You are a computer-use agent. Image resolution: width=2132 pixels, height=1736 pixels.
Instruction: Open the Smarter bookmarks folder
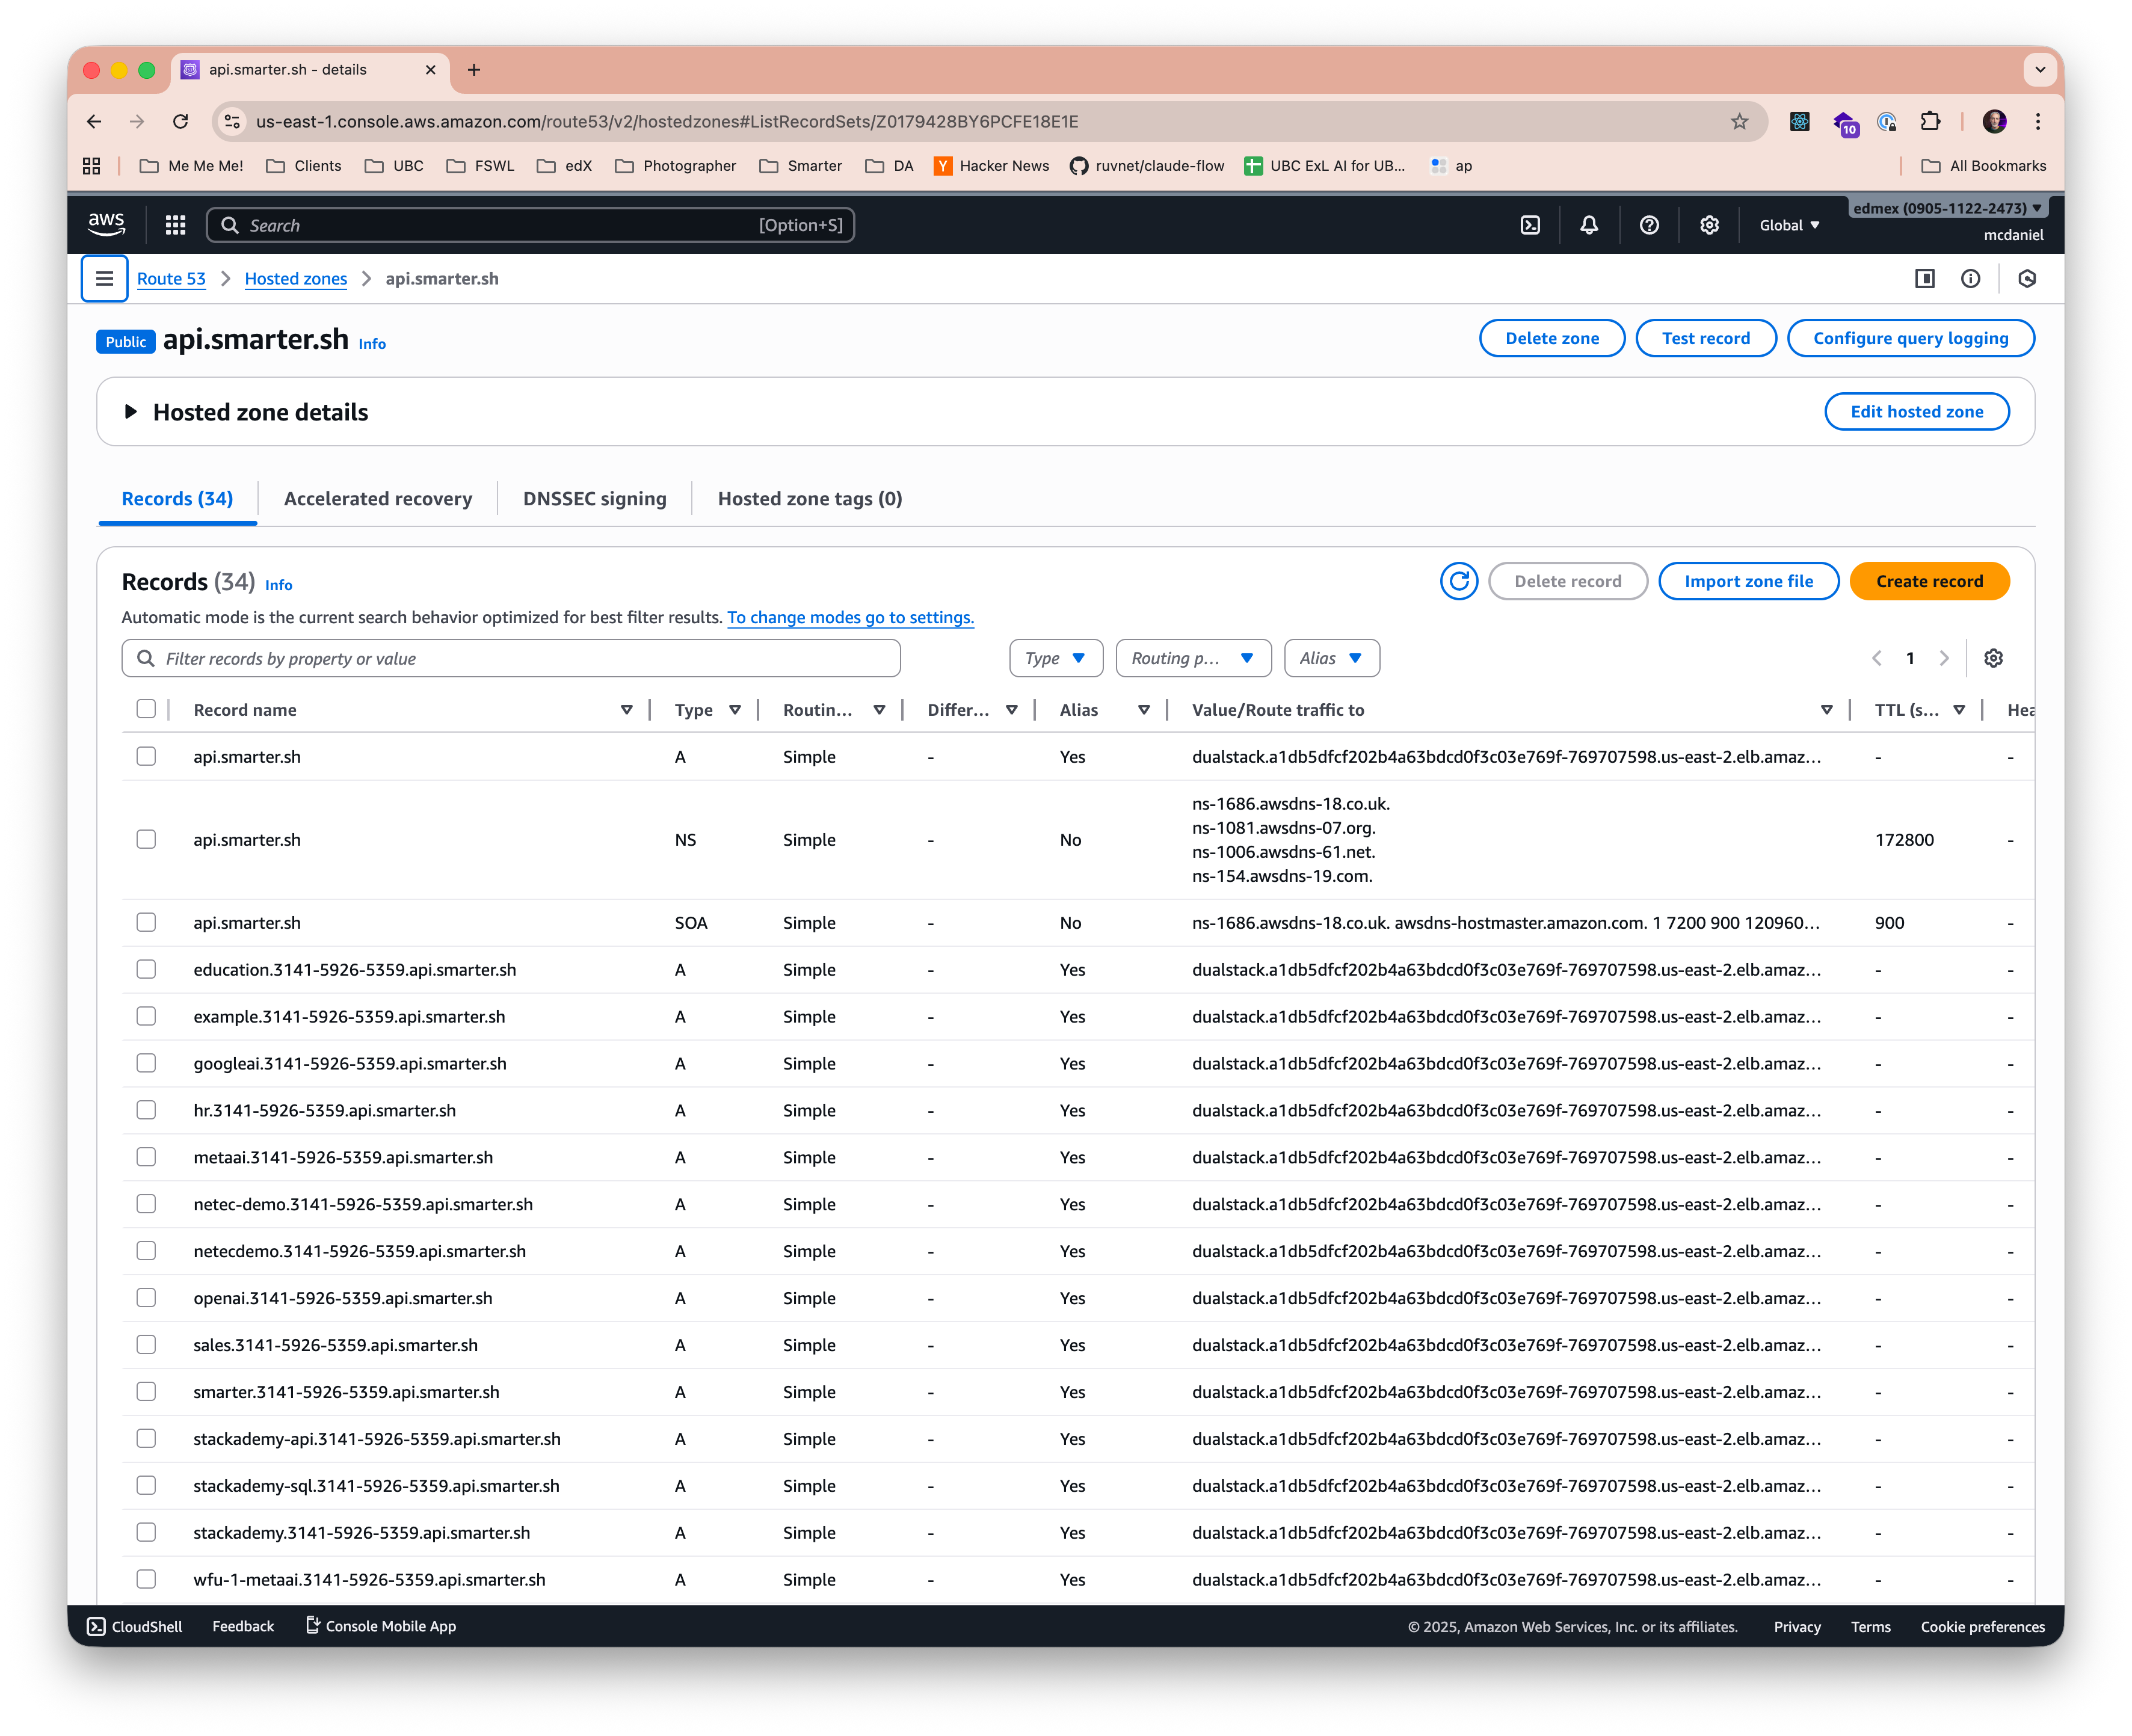[800, 165]
